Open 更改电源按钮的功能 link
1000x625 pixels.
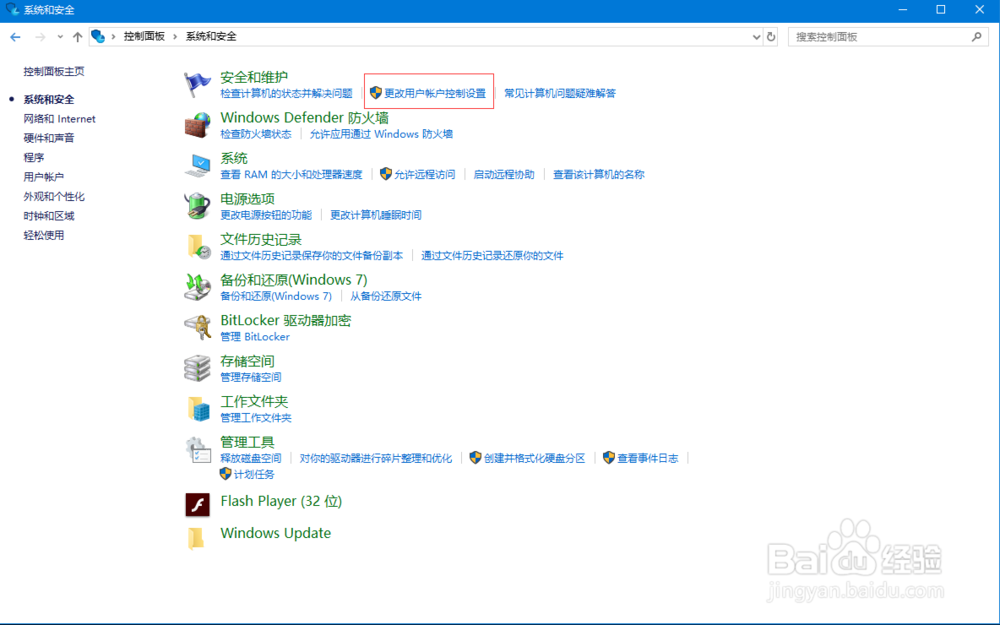coord(266,215)
